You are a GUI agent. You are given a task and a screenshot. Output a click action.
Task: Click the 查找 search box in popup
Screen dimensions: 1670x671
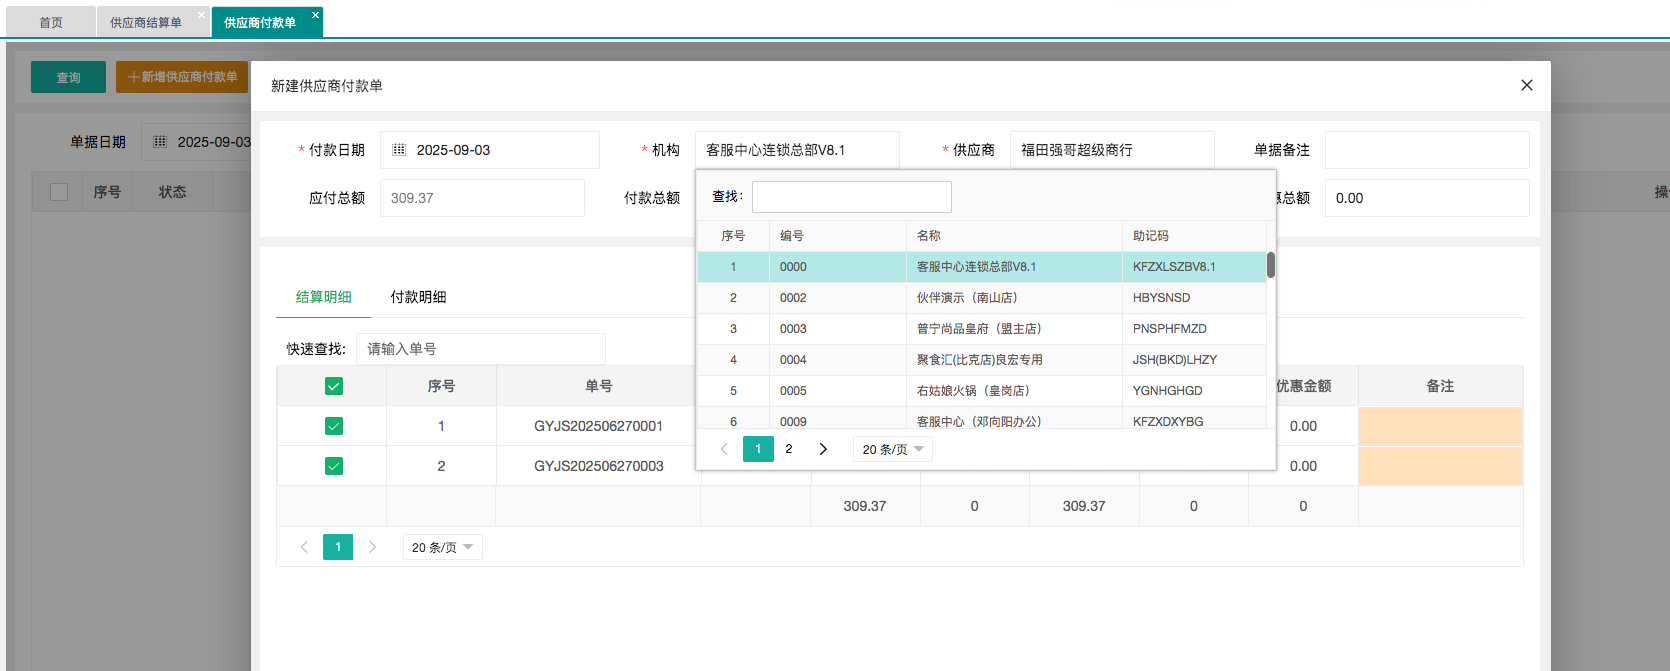click(851, 197)
